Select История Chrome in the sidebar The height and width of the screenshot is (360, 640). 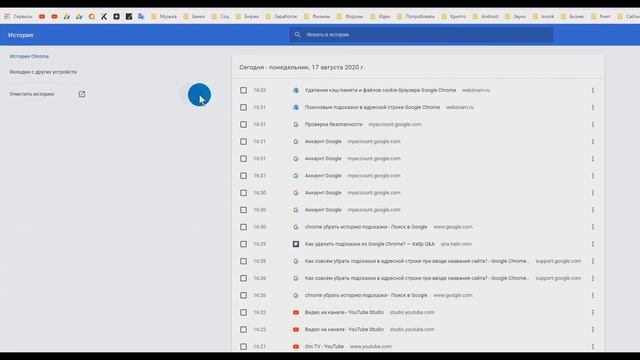[29, 56]
